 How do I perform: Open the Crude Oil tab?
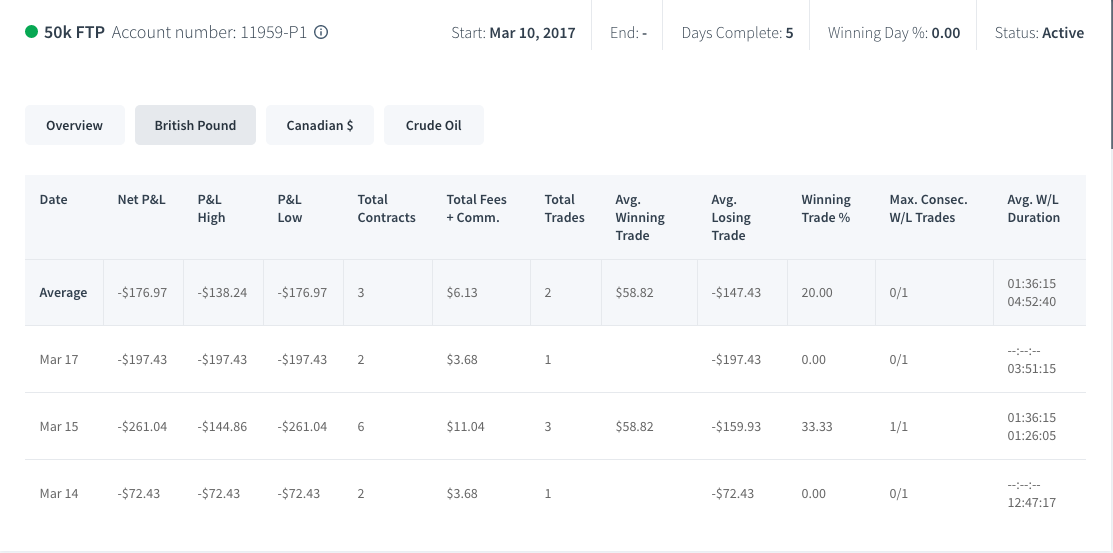[x=434, y=125]
